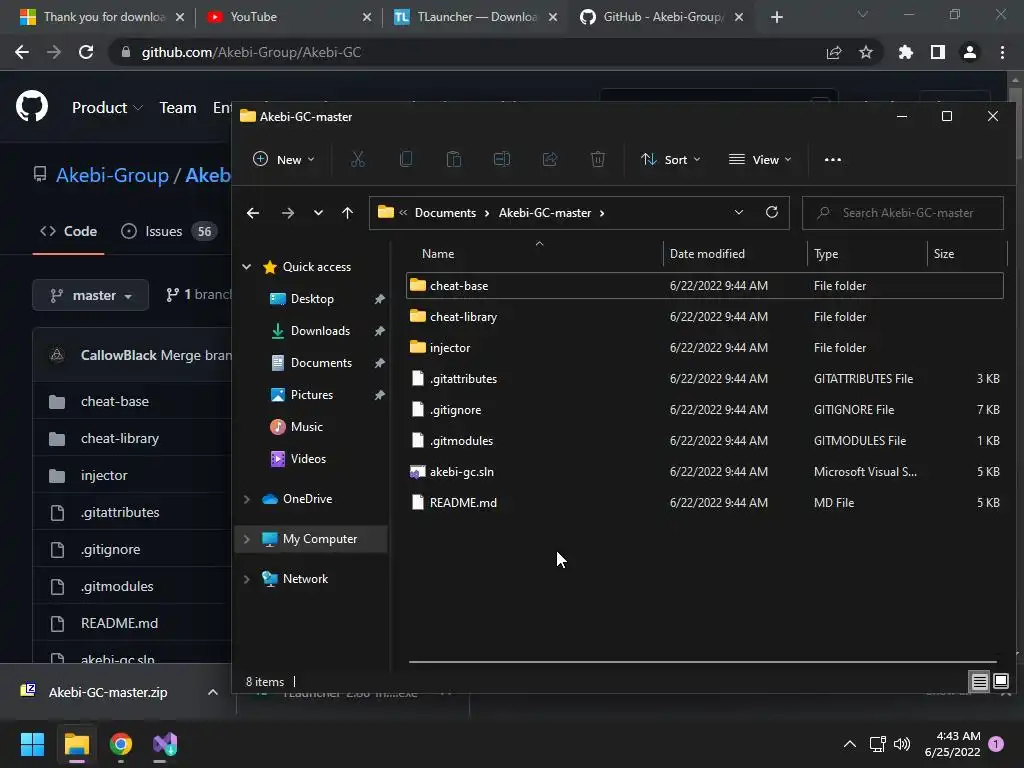This screenshot has height=768, width=1024.
Task: Open the Akebi-Group organization link
Action: (x=112, y=175)
